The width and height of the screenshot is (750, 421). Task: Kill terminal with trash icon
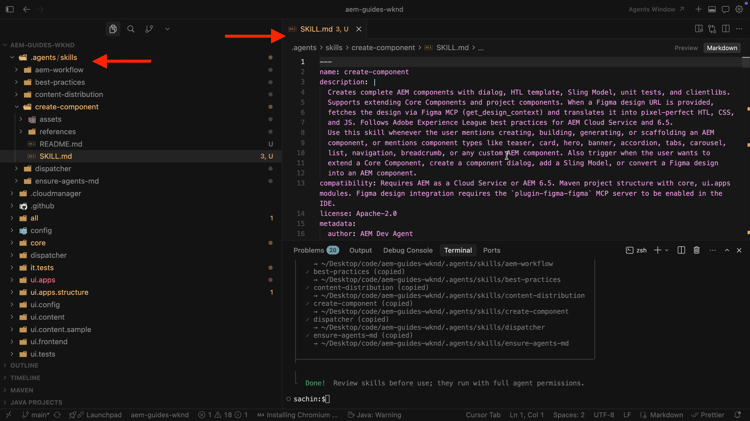[x=696, y=250]
